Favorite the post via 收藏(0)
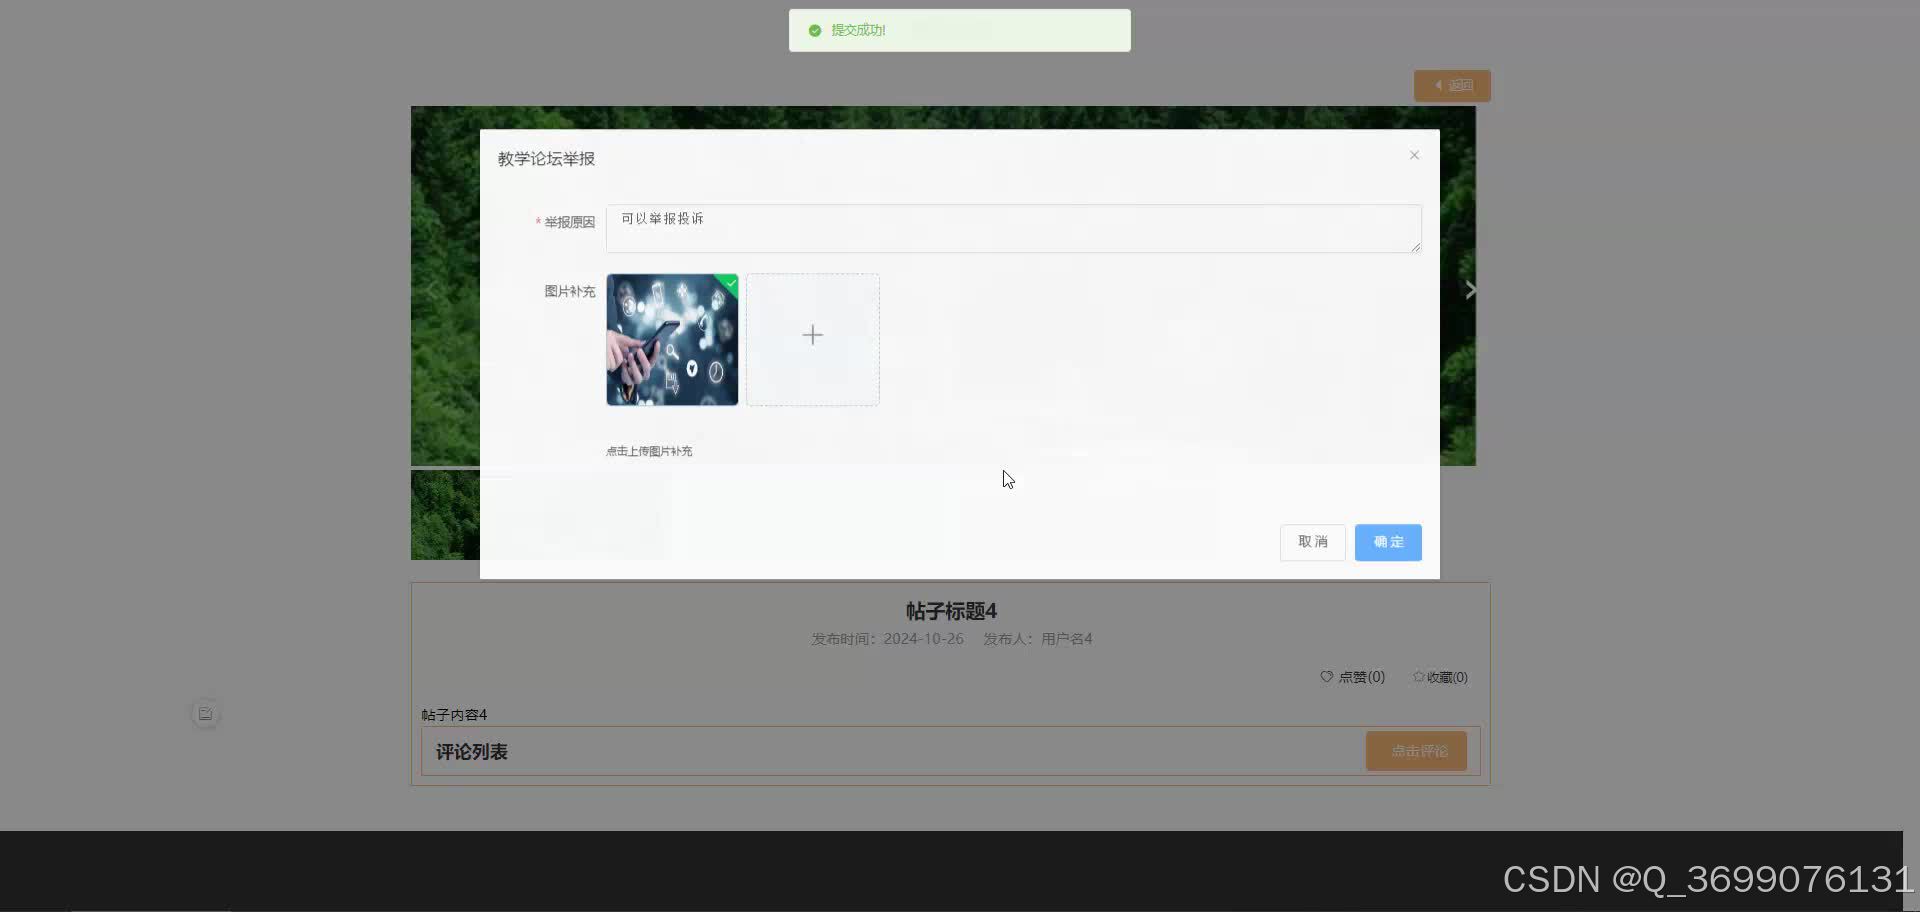 click(x=1440, y=677)
